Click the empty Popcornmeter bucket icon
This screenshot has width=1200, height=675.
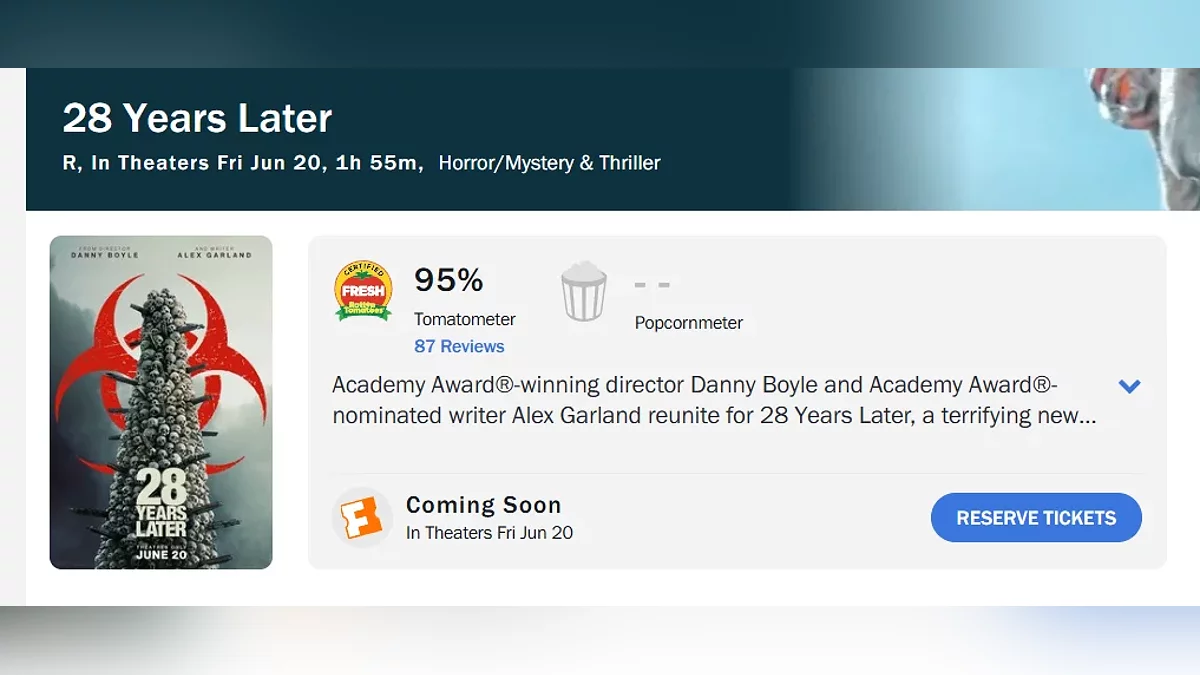coord(584,291)
